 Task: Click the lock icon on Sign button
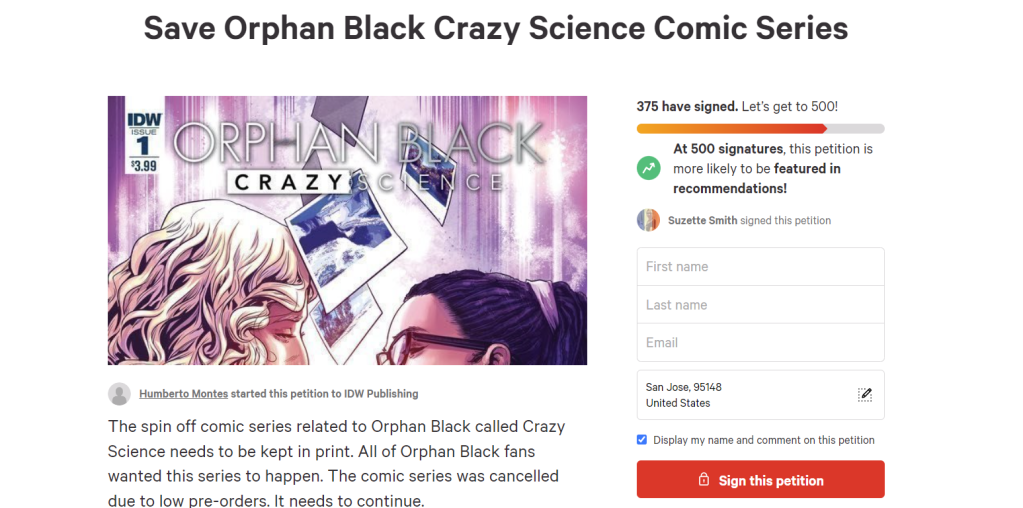[x=704, y=480]
